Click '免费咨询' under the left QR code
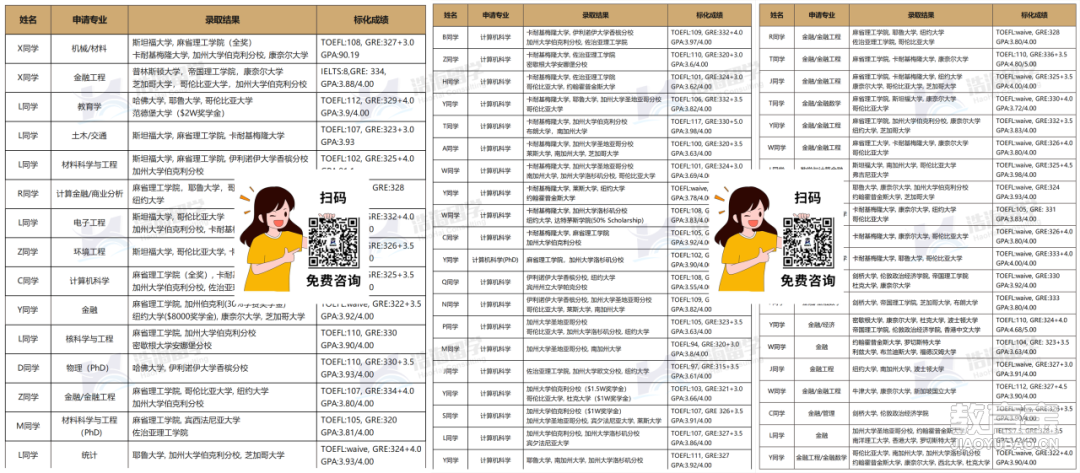Viewport: 1080px width, 473px height. click(333, 281)
